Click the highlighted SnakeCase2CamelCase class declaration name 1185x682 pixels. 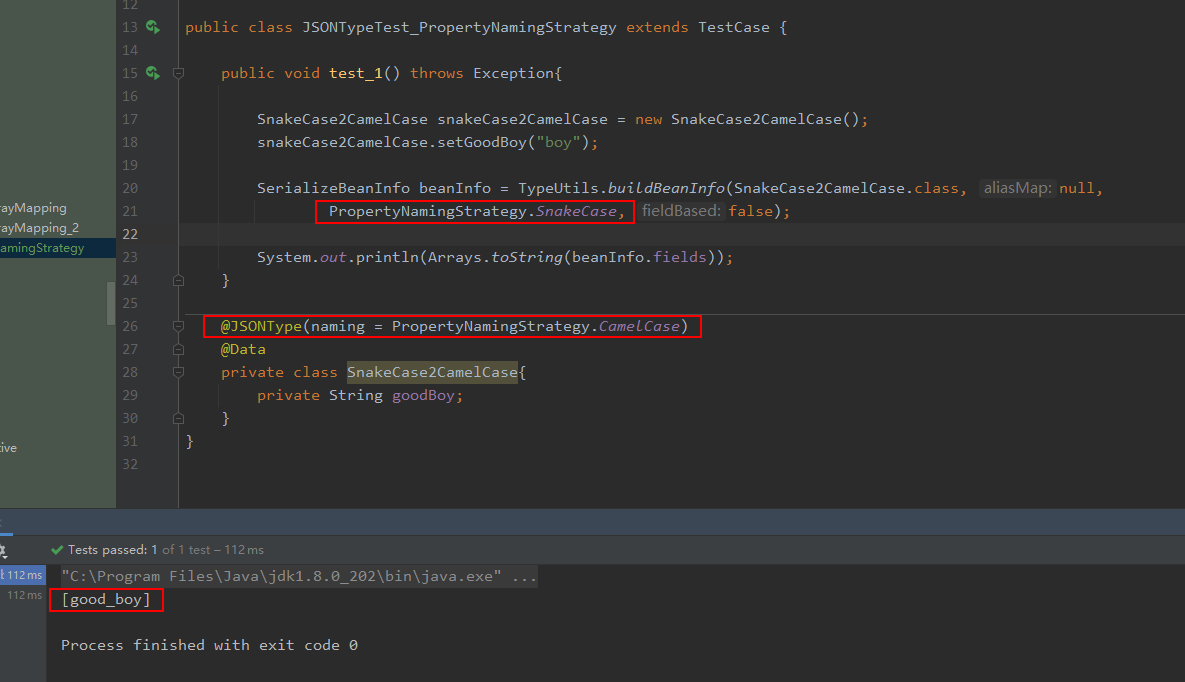(432, 372)
